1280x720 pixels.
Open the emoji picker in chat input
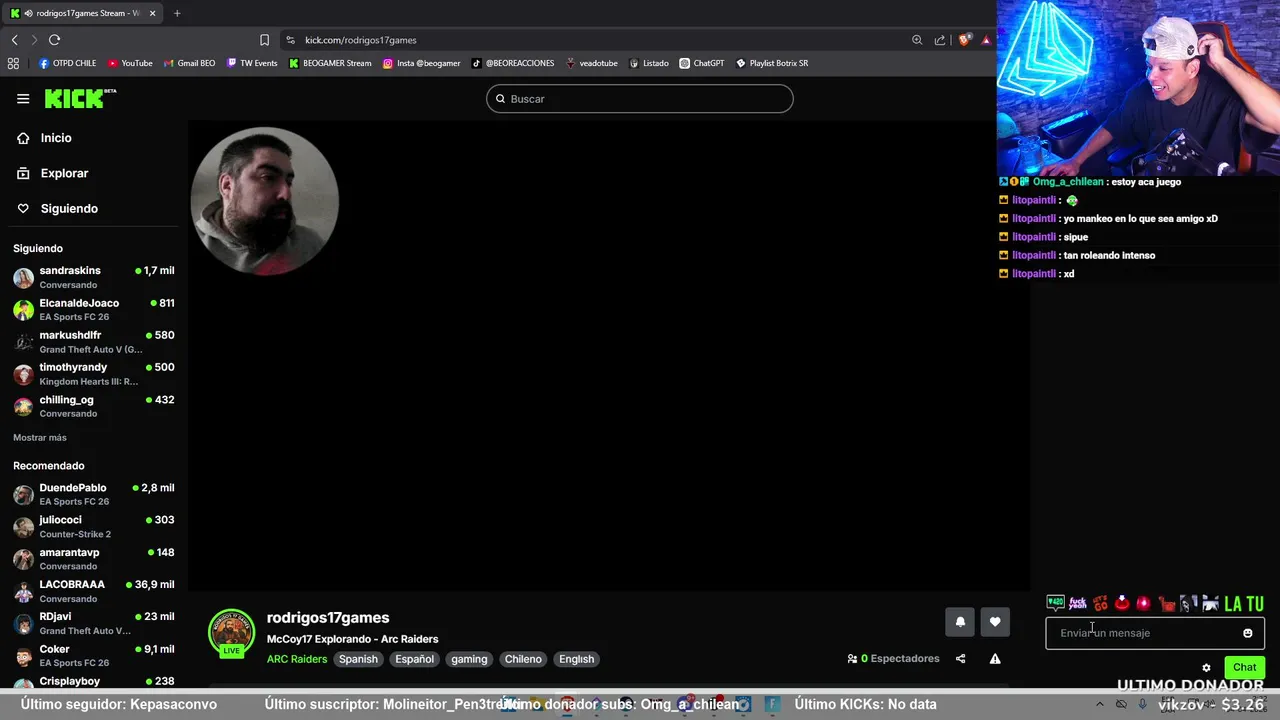(1248, 633)
